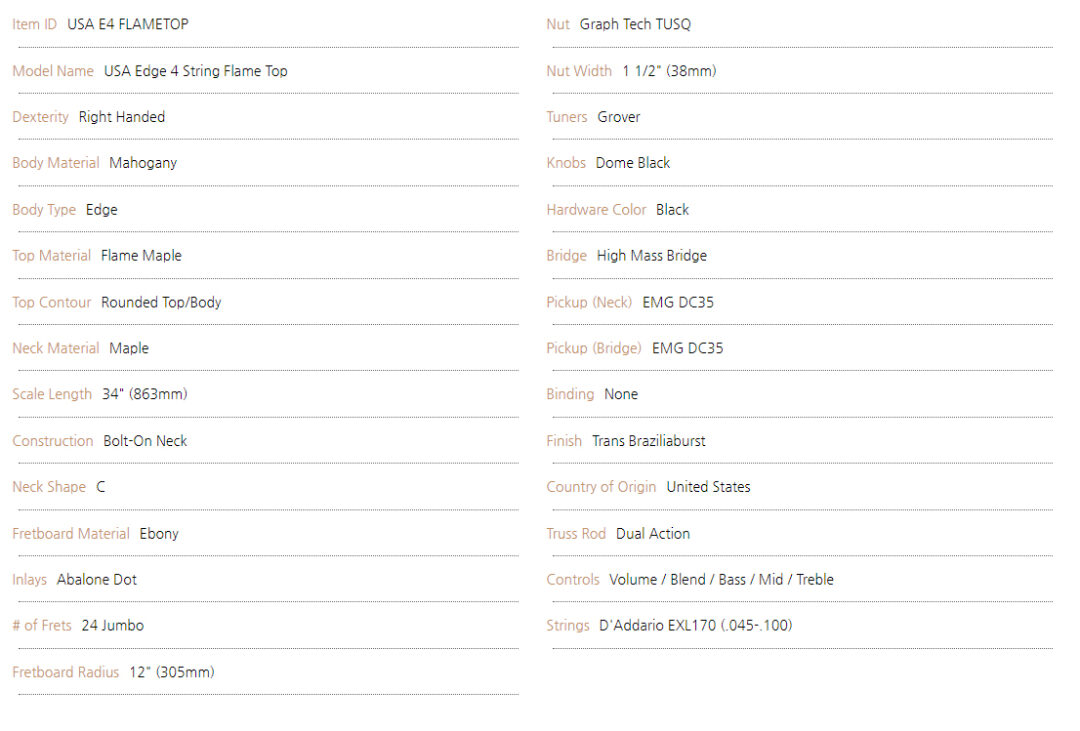Screen dimensions: 1080x731
Task: Click the Fretboard Radius value 12" (305mm)
Action: click(171, 673)
